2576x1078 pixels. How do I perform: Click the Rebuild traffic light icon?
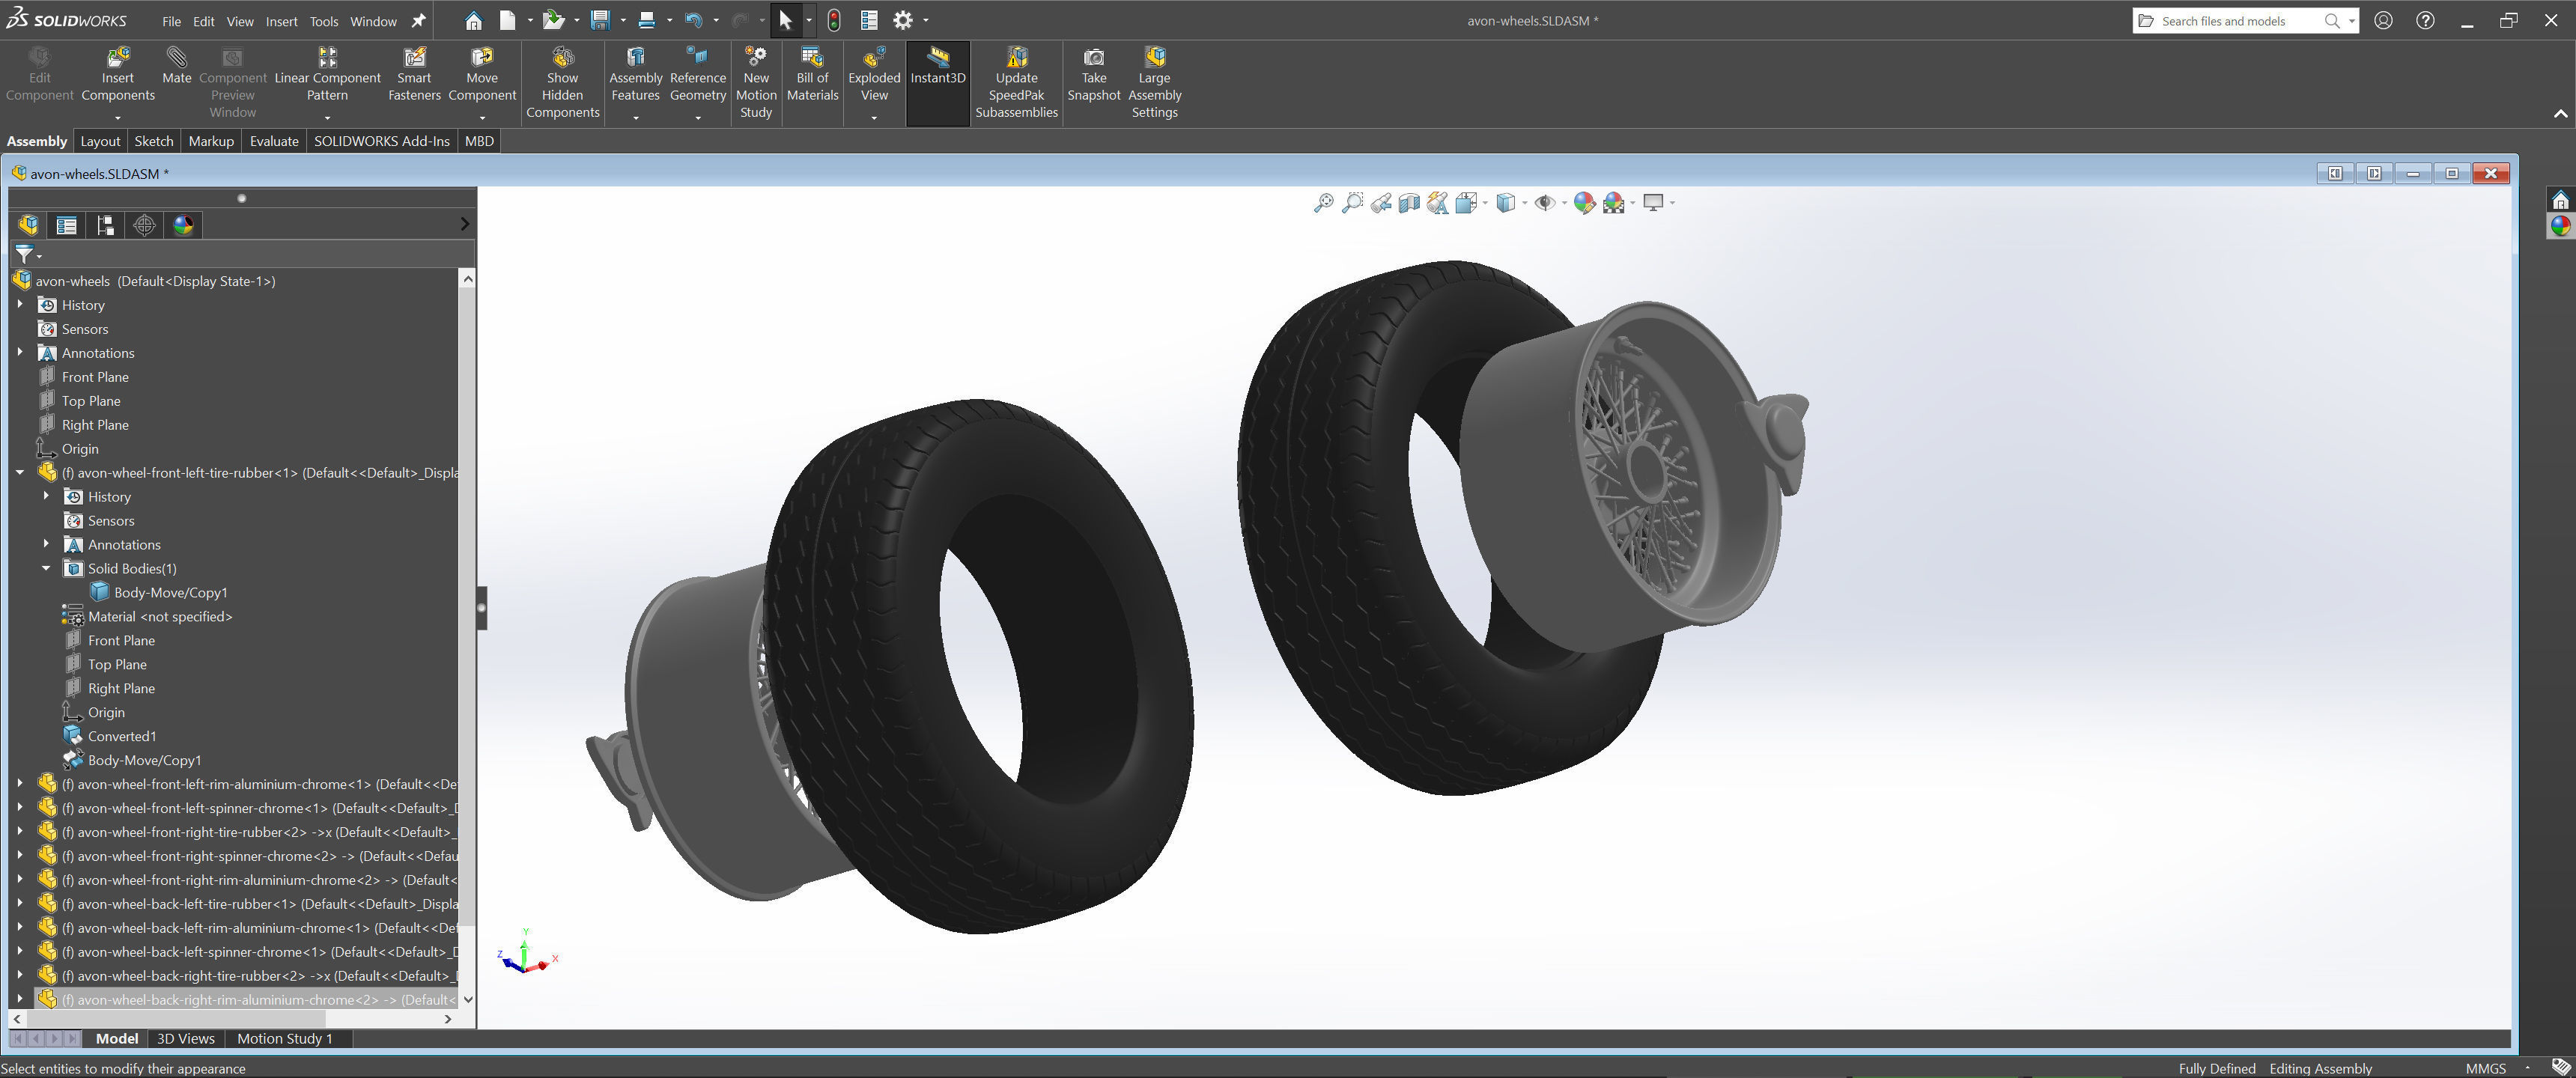point(834,20)
